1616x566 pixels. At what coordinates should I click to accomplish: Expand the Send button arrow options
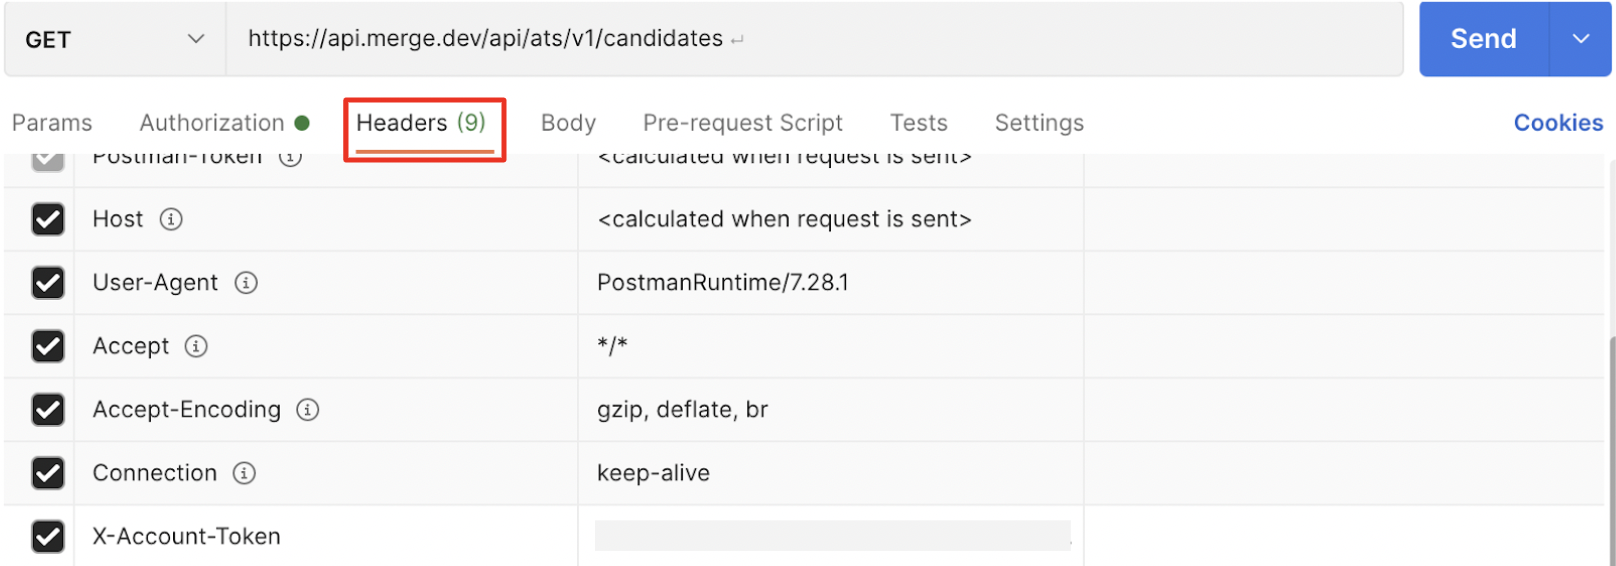tap(1580, 39)
